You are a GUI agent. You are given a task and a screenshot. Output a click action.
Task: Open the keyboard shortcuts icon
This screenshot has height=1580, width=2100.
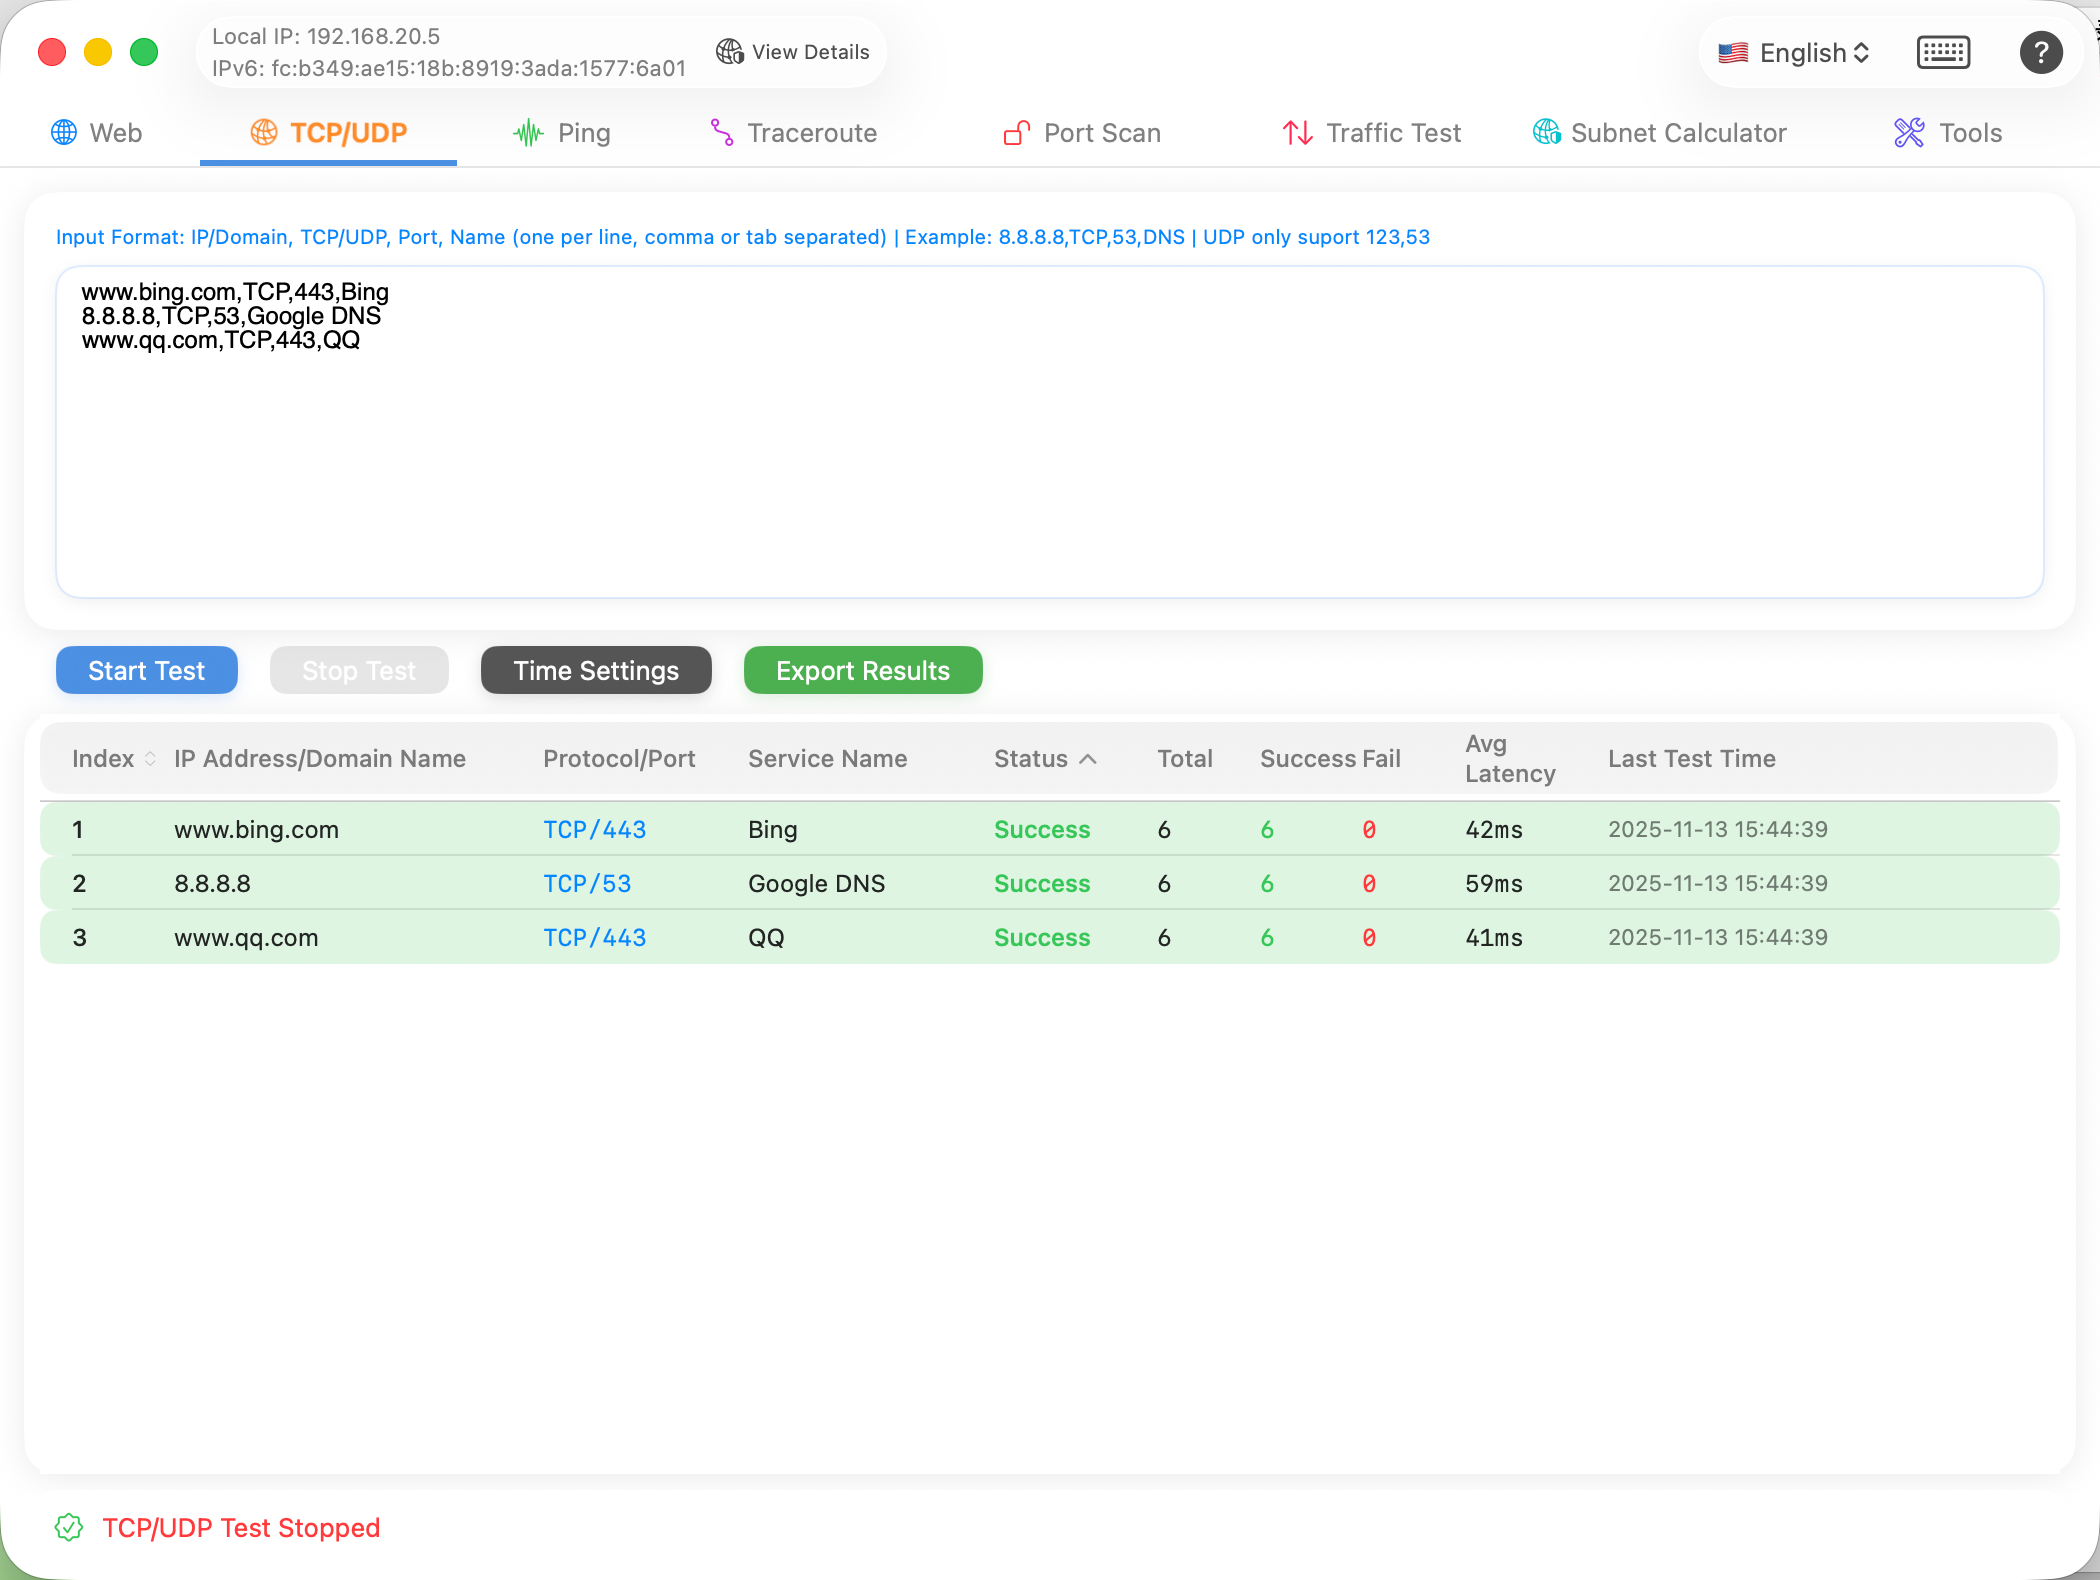click(1943, 52)
